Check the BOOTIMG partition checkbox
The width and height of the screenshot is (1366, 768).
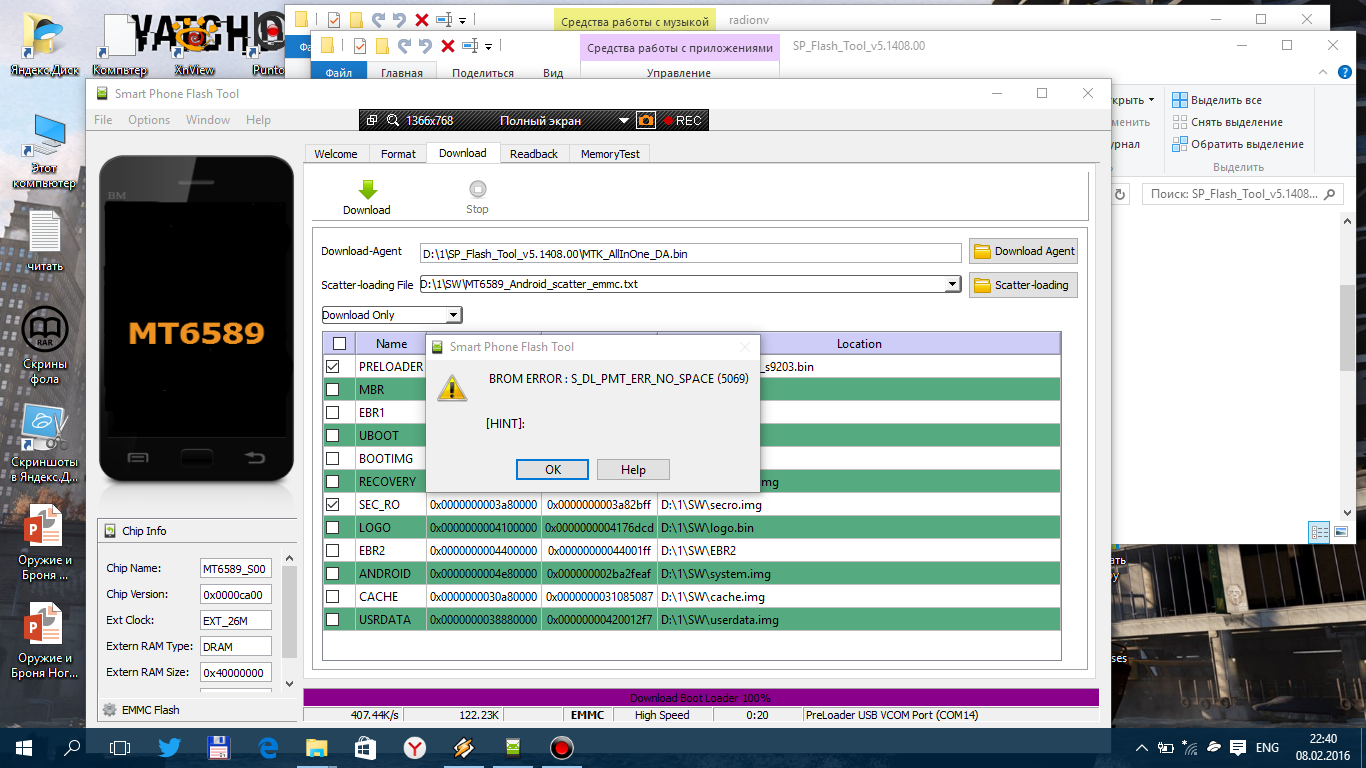tap(333, 459)
